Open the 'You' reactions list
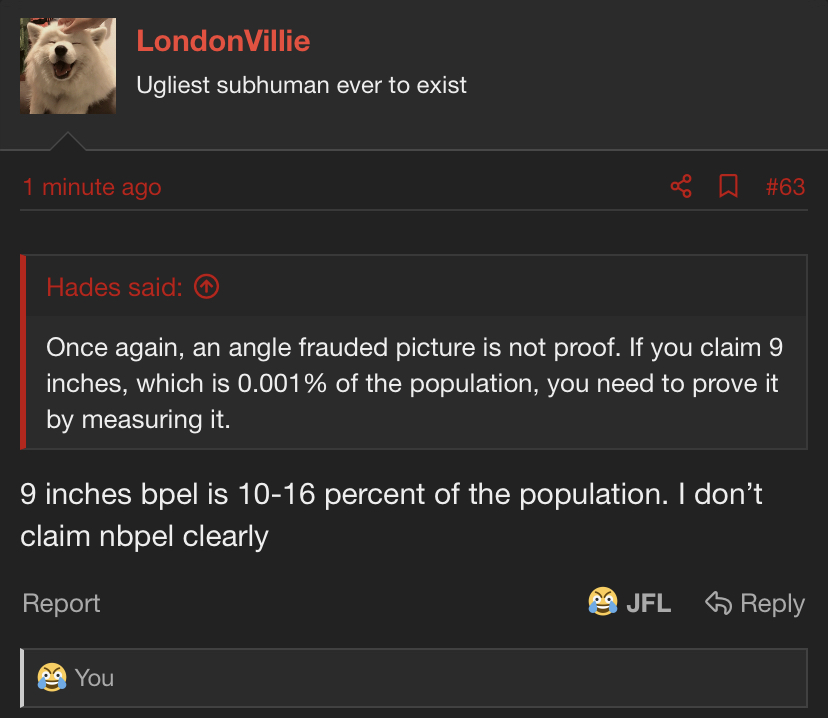The height and width of the screenshot is (718, 828). tap(414, 678)
